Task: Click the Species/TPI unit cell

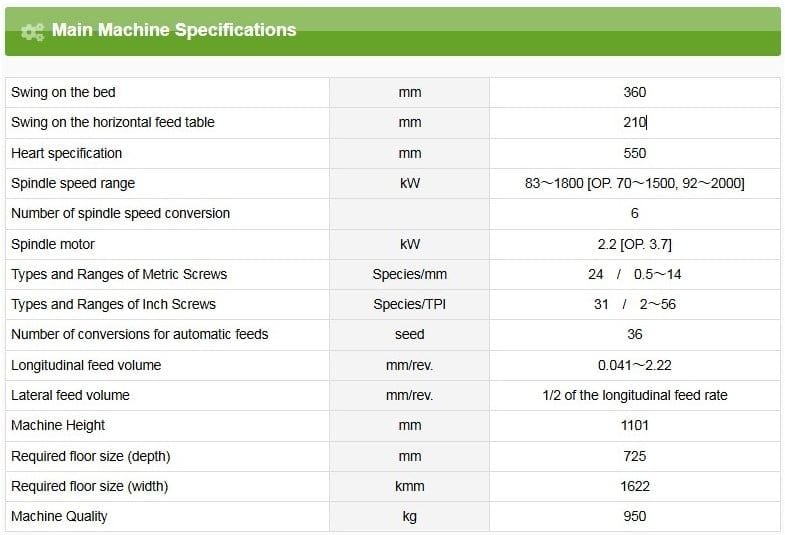Action: pos(409,304)
